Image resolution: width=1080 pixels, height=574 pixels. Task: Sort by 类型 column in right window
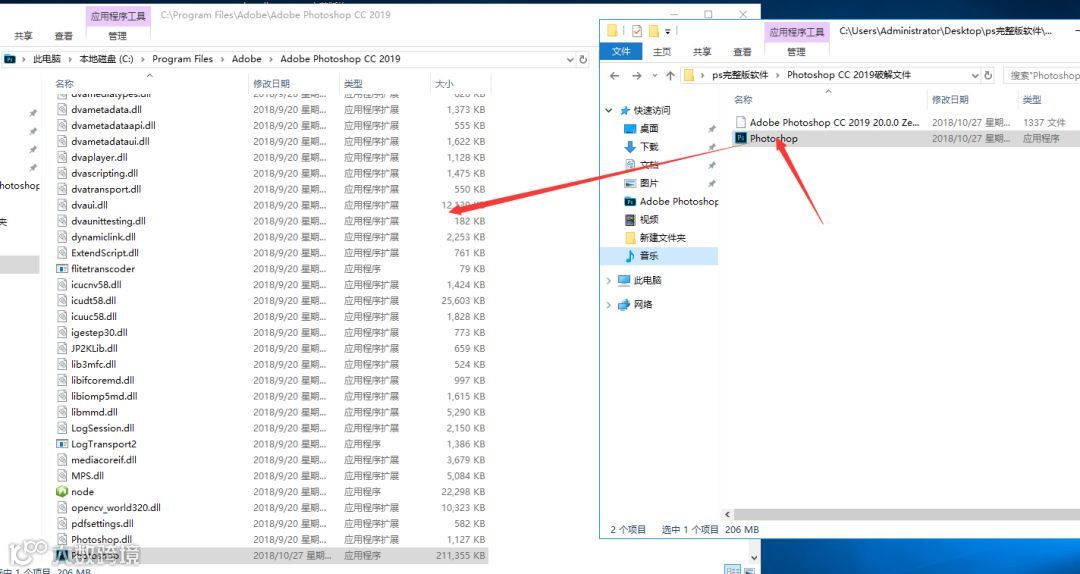coord(1032,100)
